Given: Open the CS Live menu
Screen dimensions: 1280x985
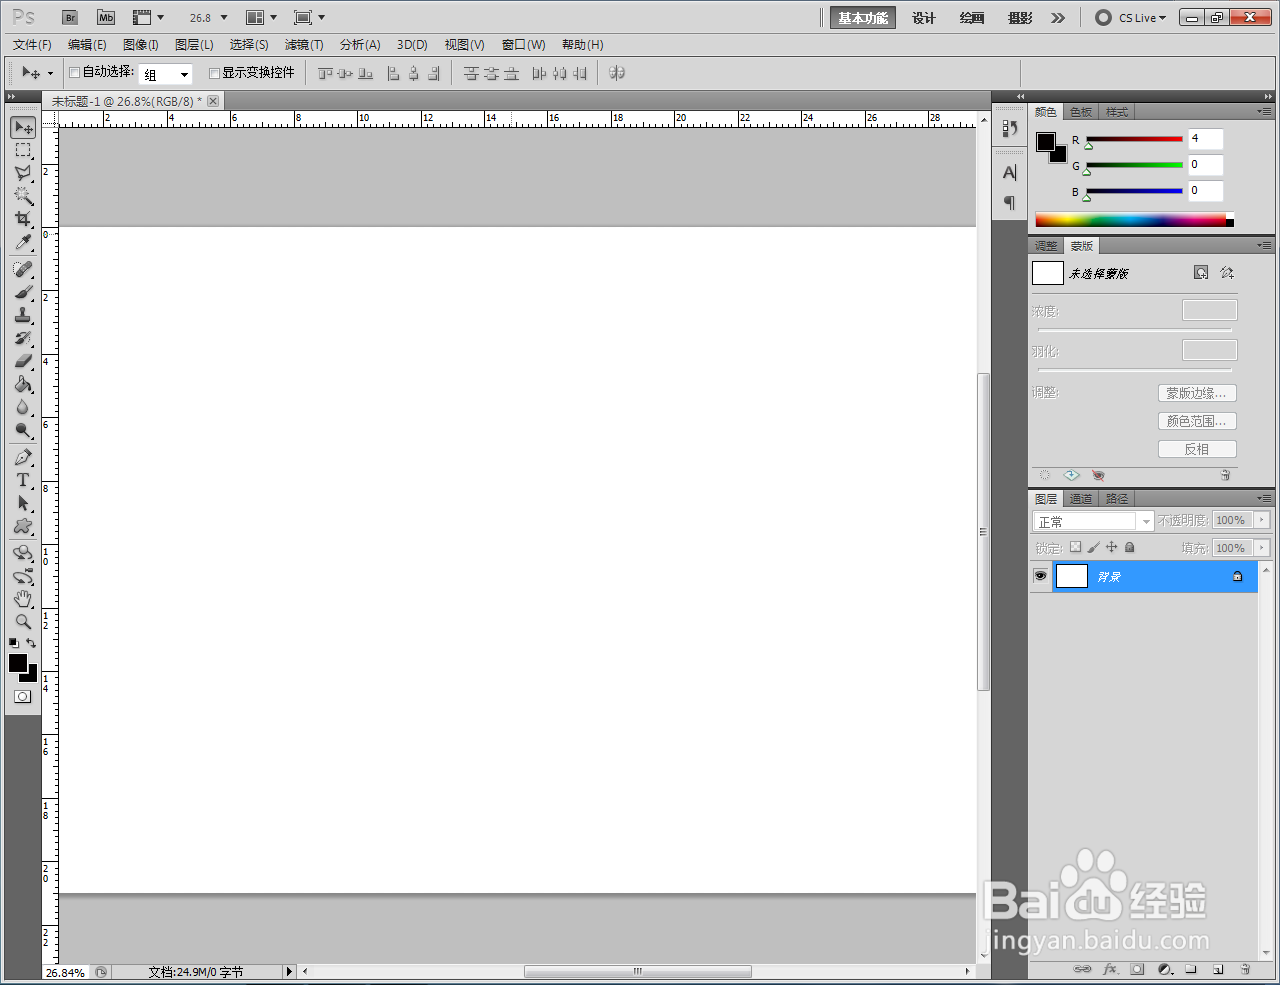Looking at the screenshot, I should pyautogui.click(x=1131, y=18).
